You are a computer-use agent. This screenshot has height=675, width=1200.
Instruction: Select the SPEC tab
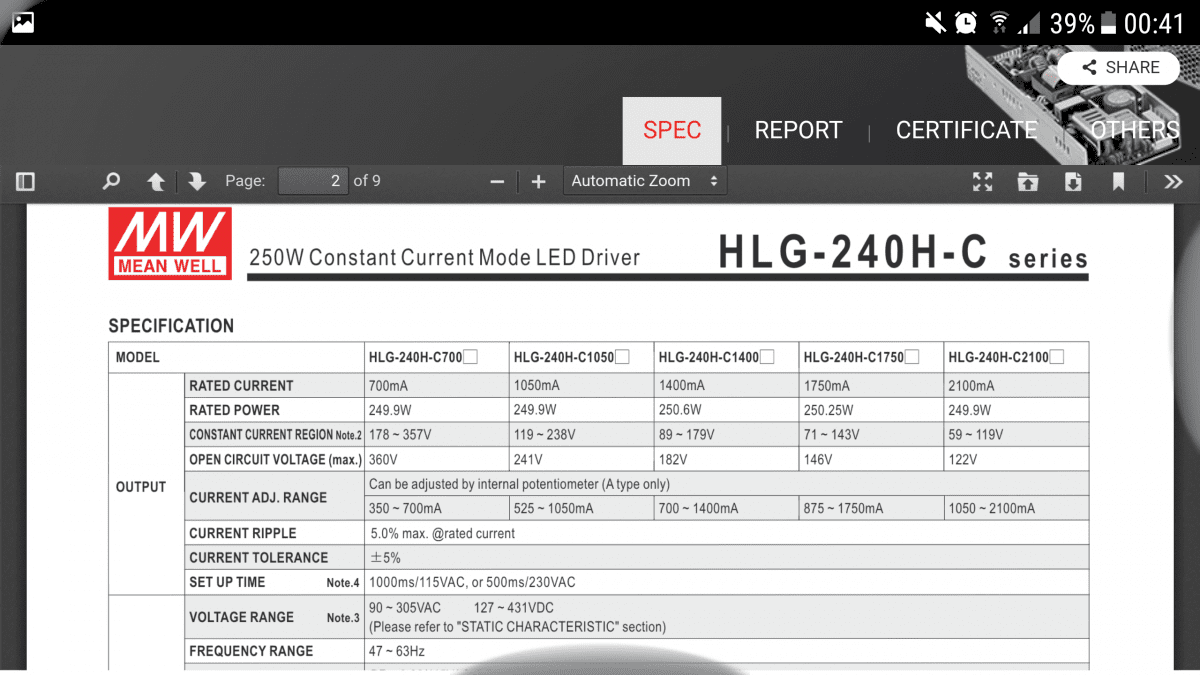(x=672, y=130)
